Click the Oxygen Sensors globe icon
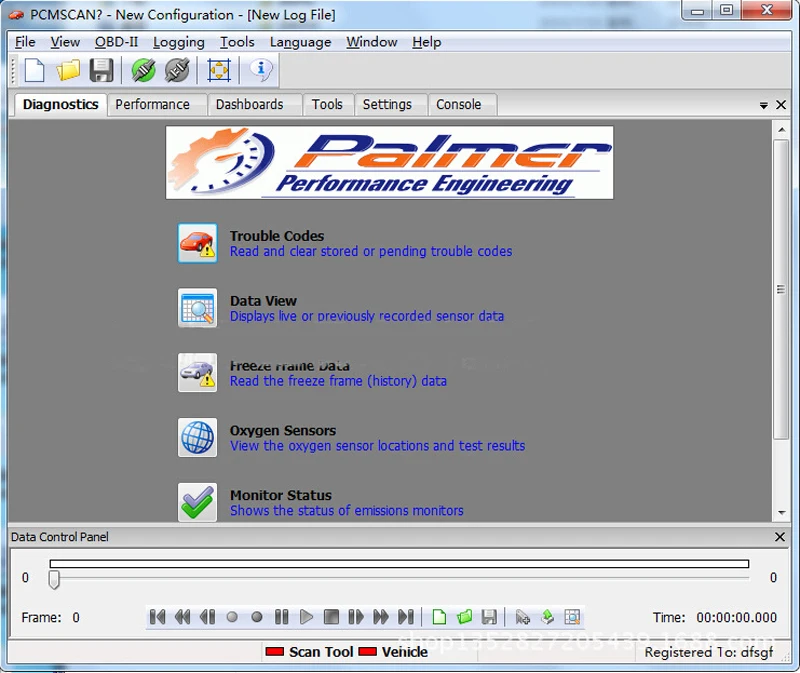The height and width of the screenshot is (673, 800). [x=197, y=437]
